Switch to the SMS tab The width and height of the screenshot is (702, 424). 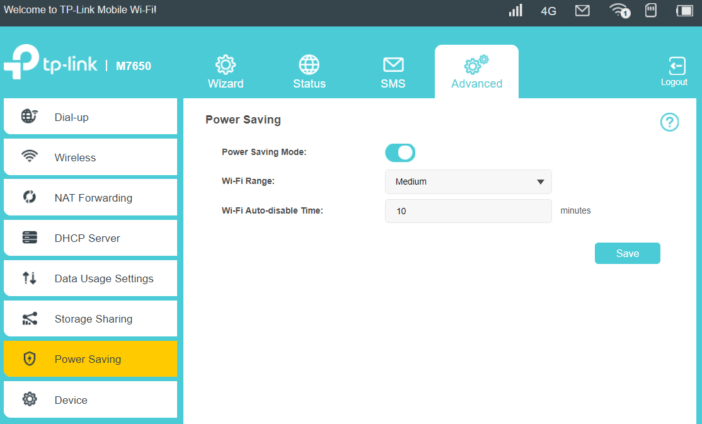click(x=393, y=72)
